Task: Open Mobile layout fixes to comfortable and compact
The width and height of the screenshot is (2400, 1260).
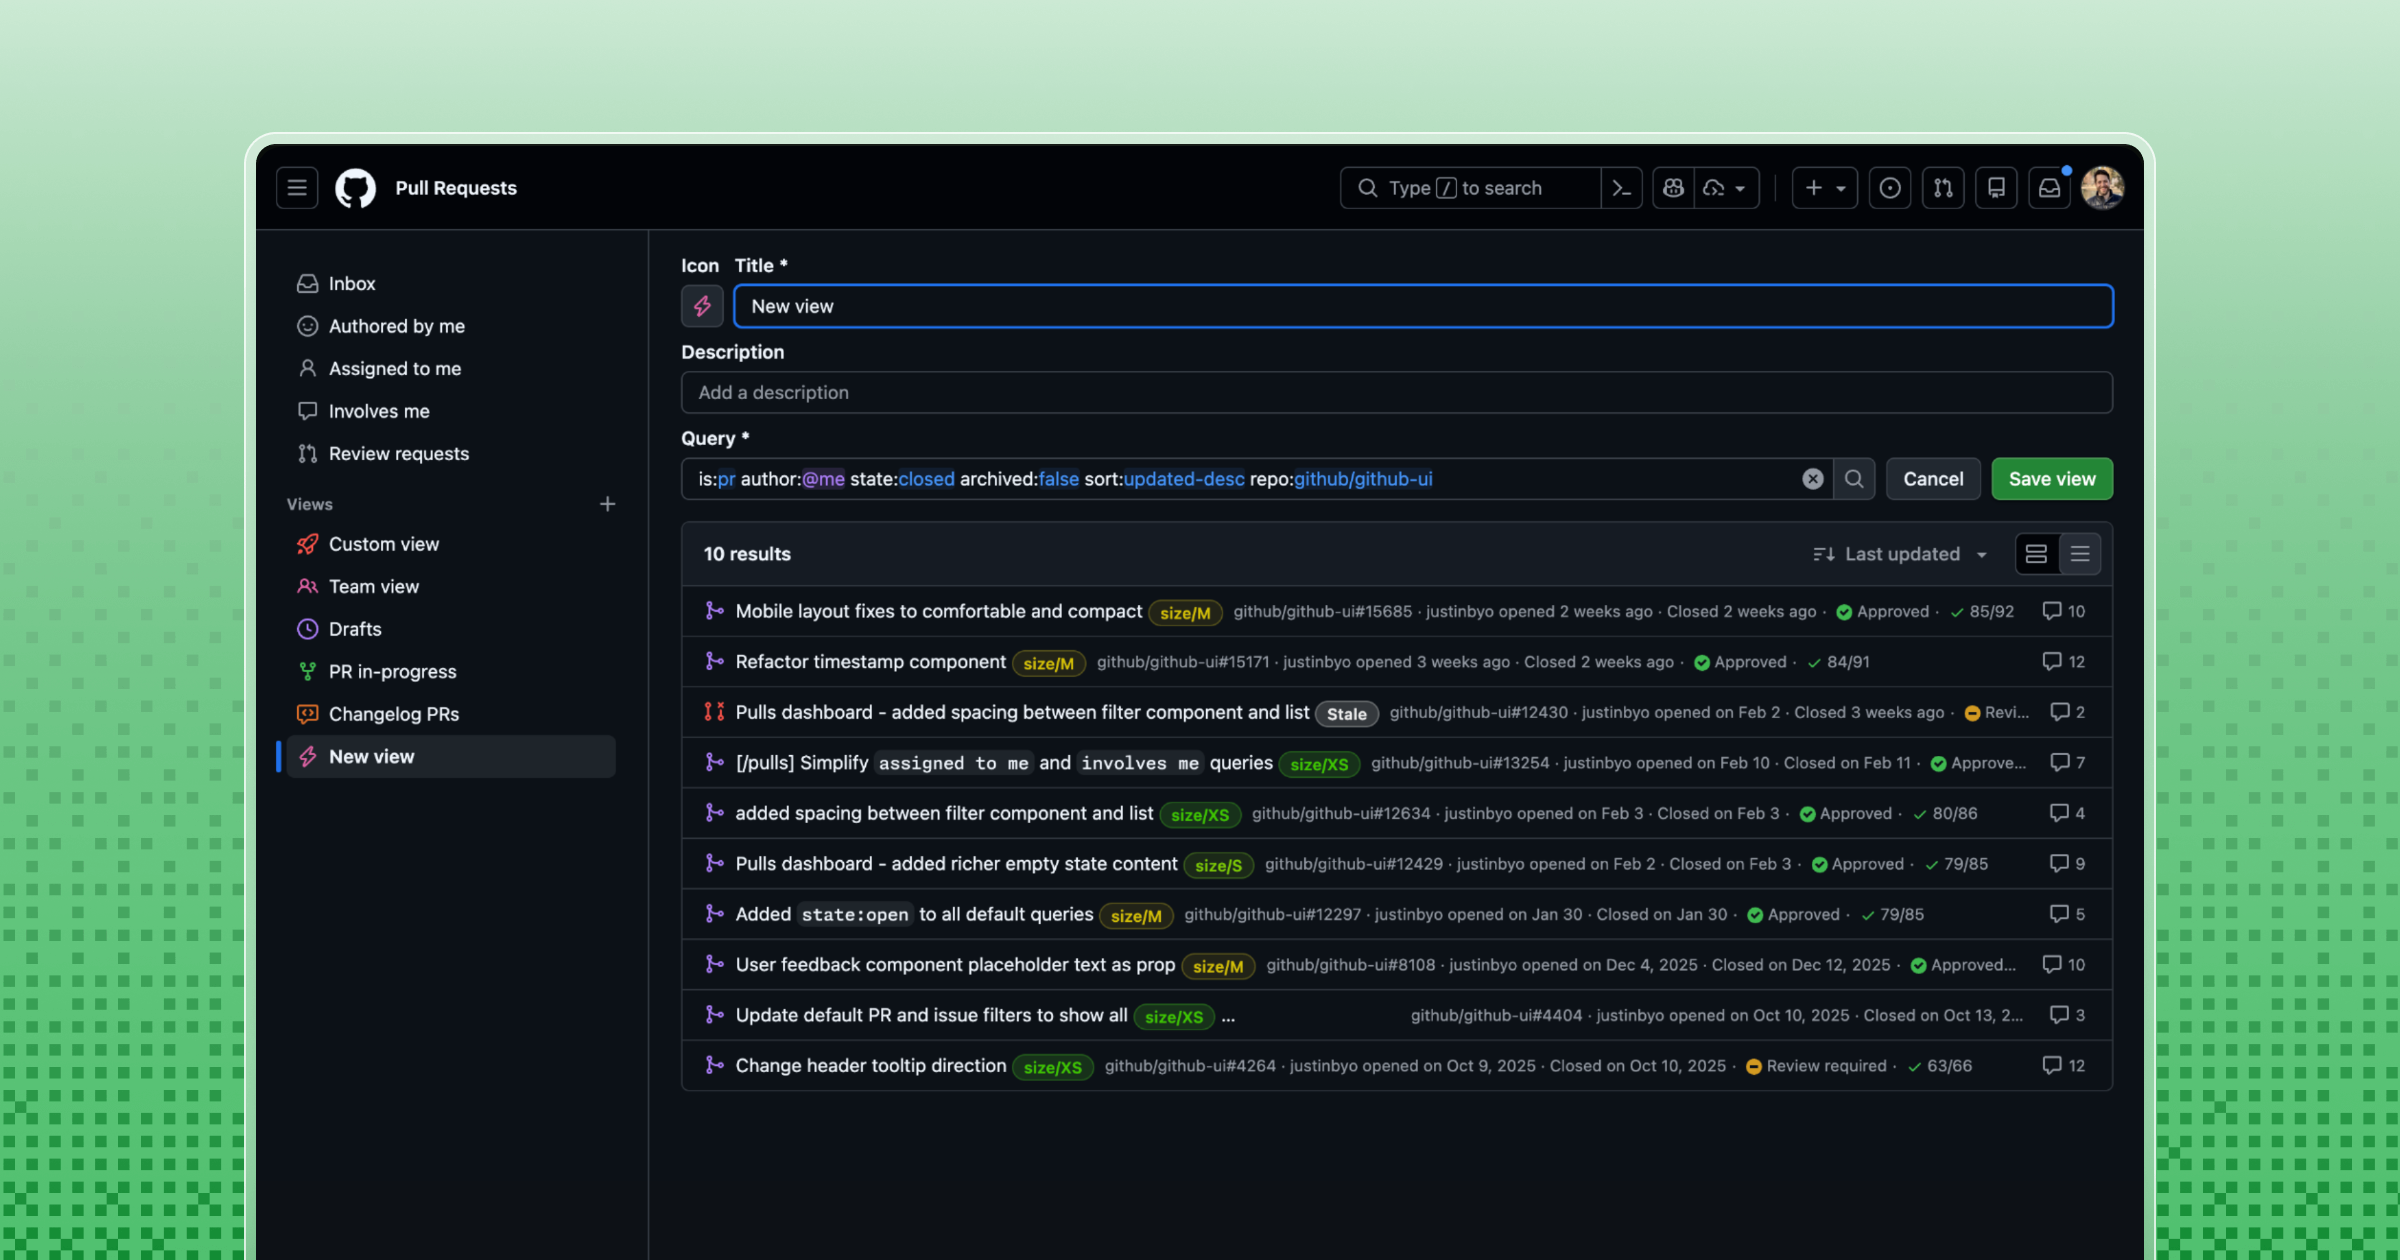Action: (x=938, y=611)
